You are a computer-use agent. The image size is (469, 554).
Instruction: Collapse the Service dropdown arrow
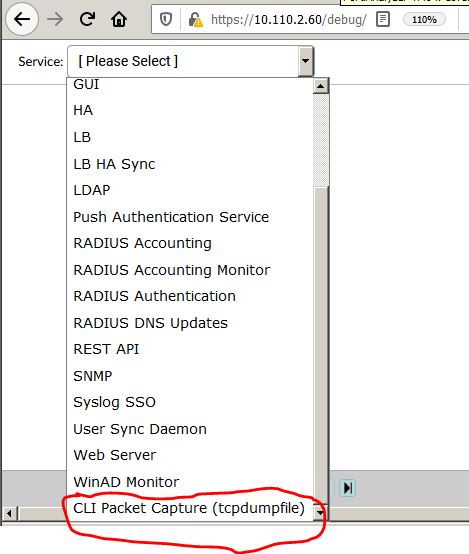(305, 61)
